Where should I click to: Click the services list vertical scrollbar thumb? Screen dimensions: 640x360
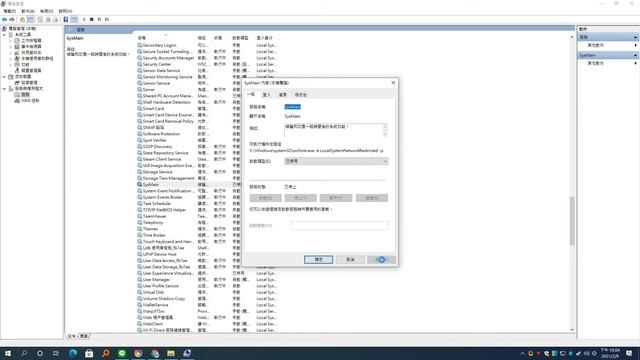point(572,220)
